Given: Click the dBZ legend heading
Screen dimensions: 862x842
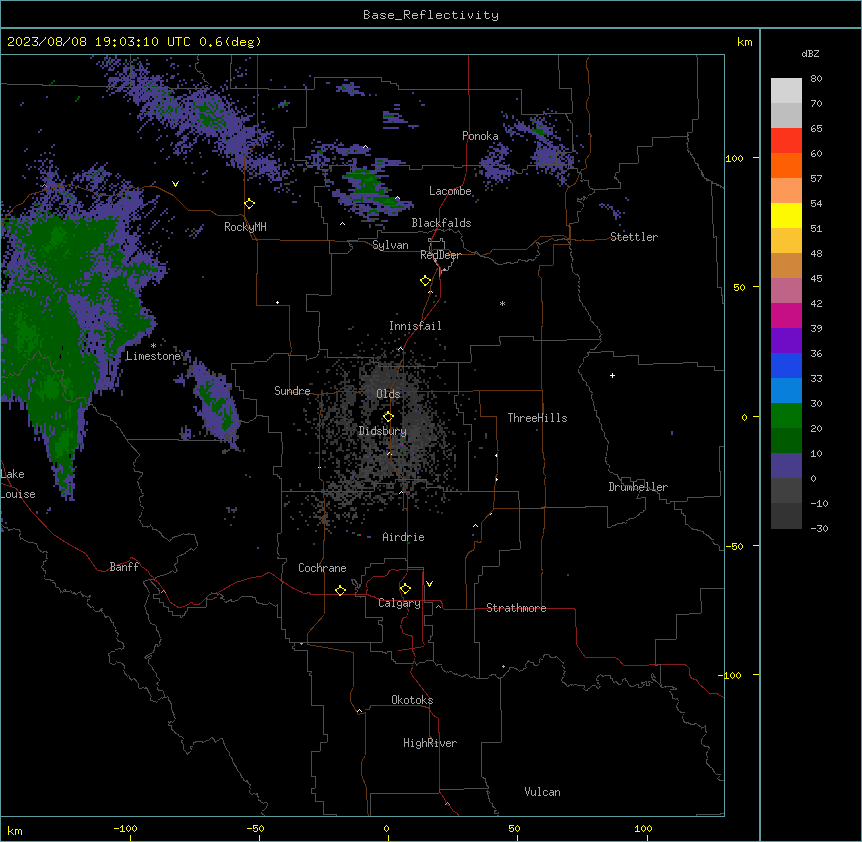Looking at the screenshot, I should (x=810, y=53).
